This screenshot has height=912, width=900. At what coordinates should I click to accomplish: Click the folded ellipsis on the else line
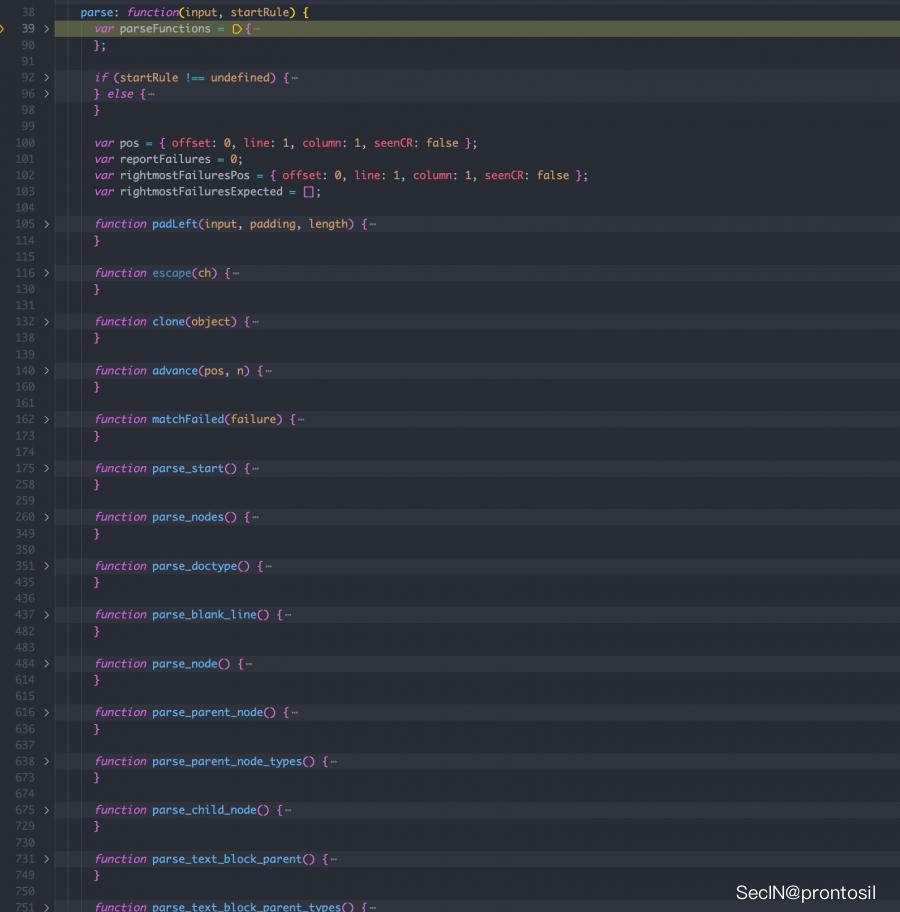151,94
